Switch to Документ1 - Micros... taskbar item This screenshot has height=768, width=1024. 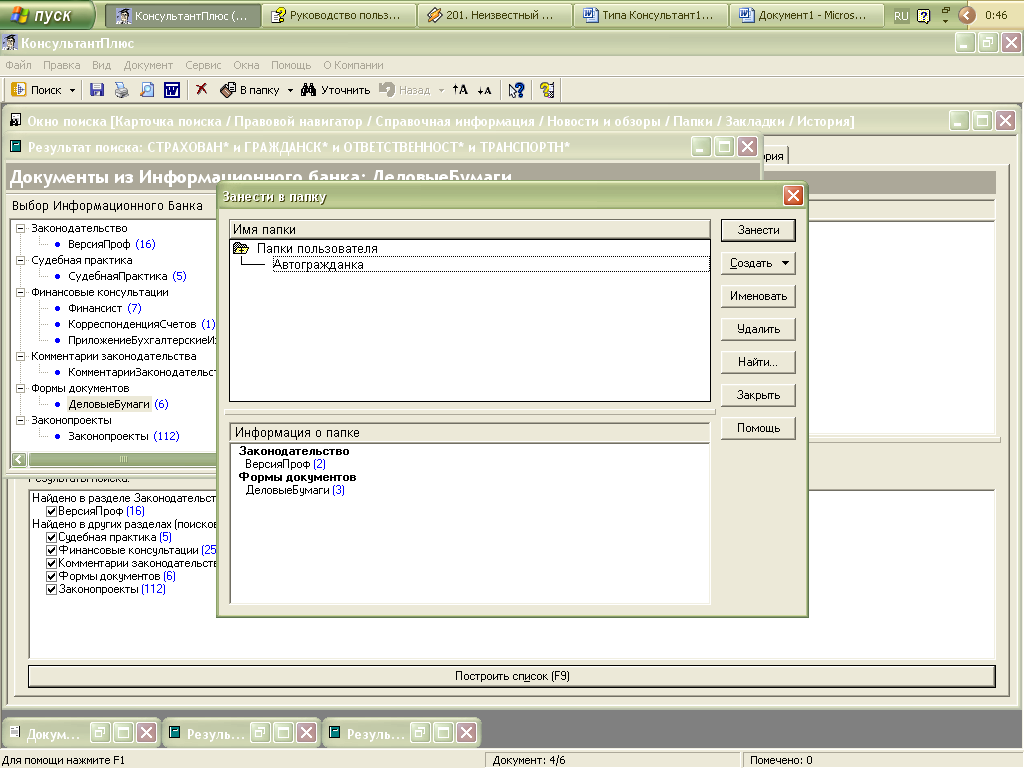pos(807,15)
